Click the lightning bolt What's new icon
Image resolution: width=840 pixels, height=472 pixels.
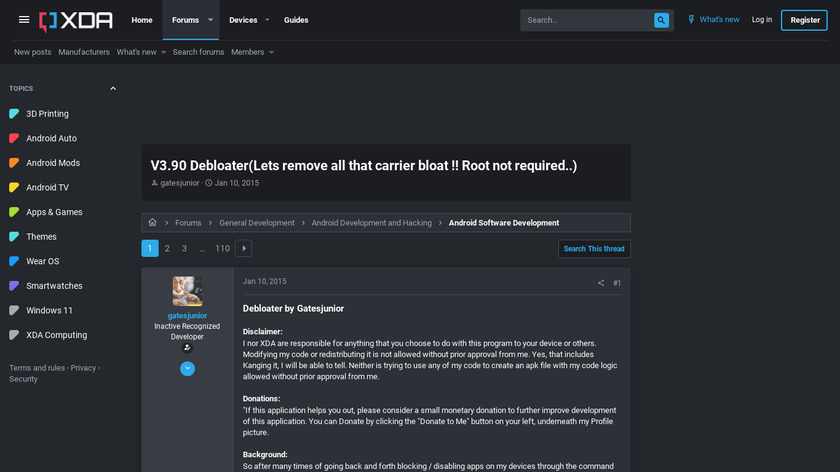[691, 20]
